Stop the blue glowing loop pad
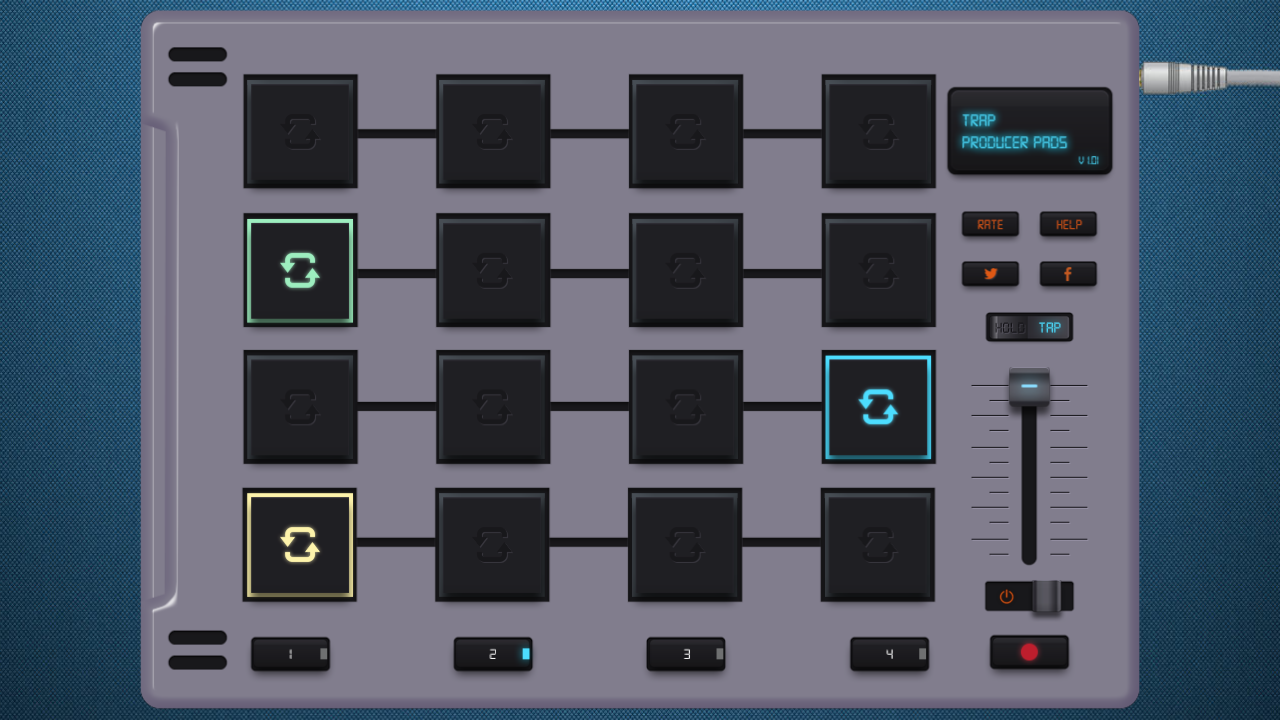The height and width of the screenshot is (720, 1280). [x=879, y=407]
